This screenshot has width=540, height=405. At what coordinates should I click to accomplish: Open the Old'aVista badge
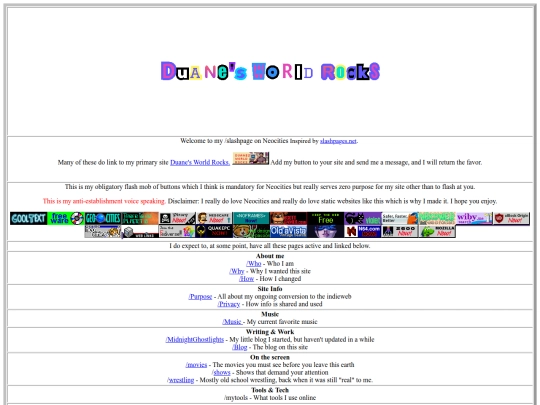(289, 231)
